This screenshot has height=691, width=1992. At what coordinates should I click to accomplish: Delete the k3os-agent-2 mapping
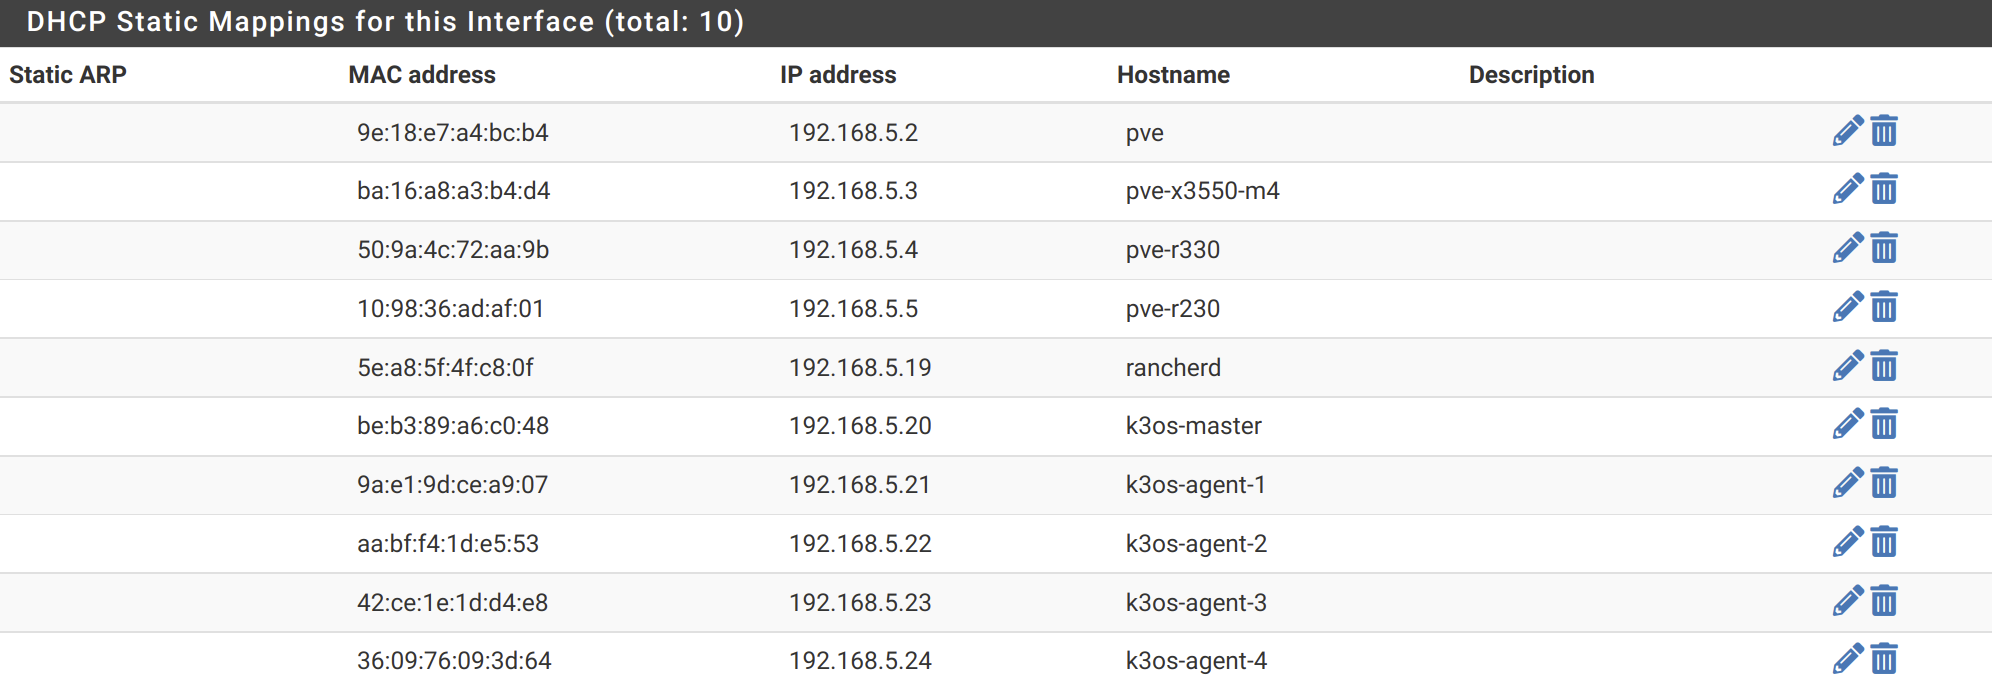click(x=1884, y=542)
